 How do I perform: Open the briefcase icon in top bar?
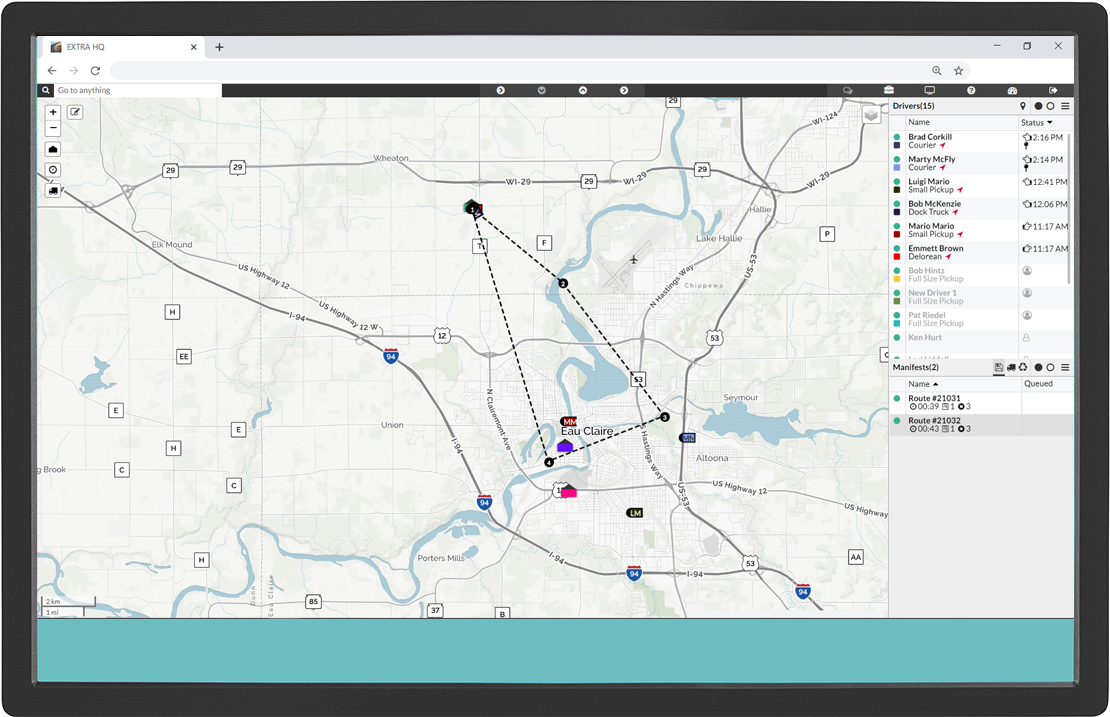(x=888, y=91)
